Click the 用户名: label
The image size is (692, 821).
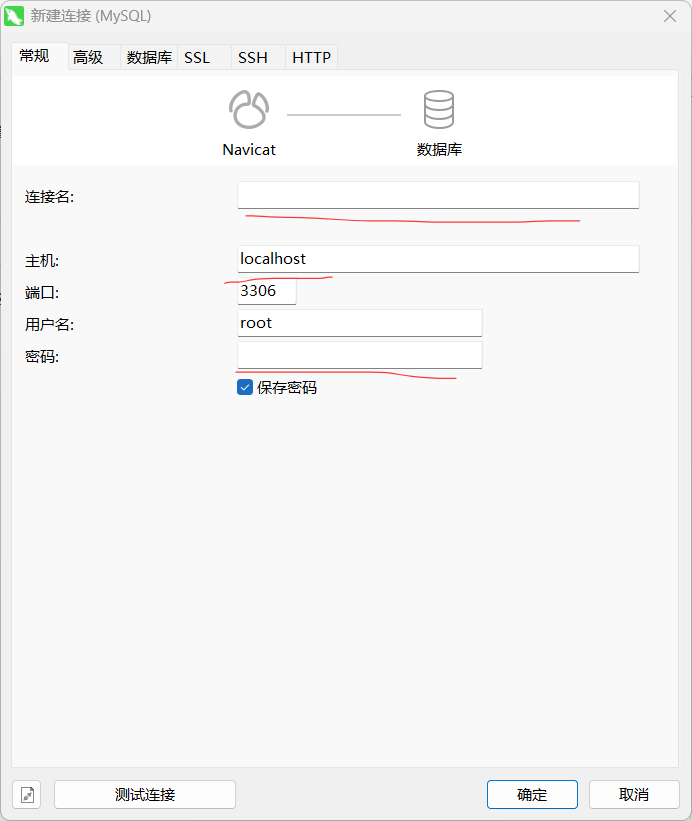tap(49, 325)
